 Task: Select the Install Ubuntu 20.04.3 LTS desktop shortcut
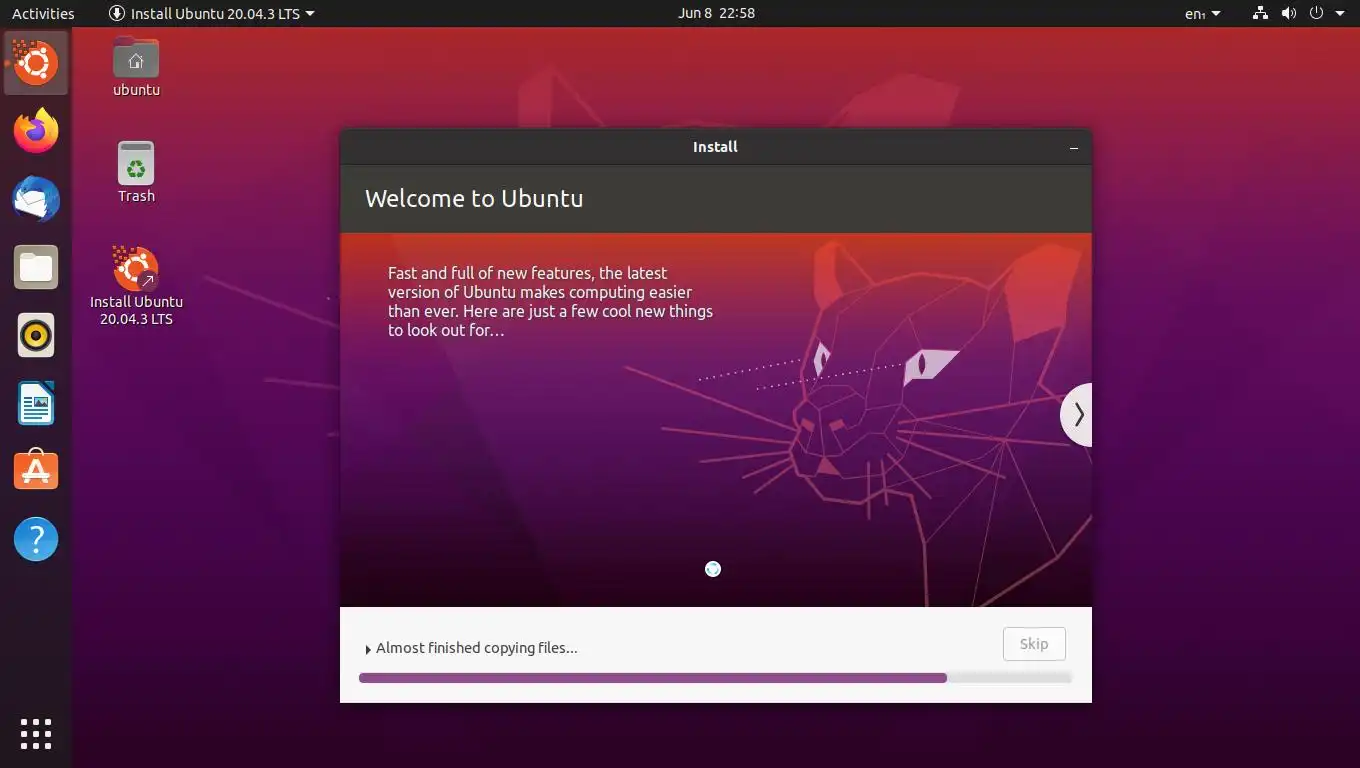(x=136, y=286)
